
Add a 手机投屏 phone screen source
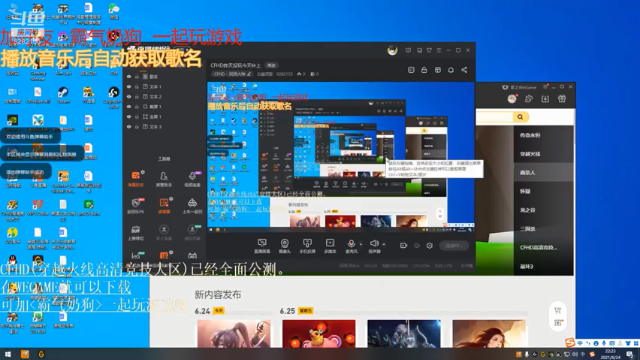point(307,246)
